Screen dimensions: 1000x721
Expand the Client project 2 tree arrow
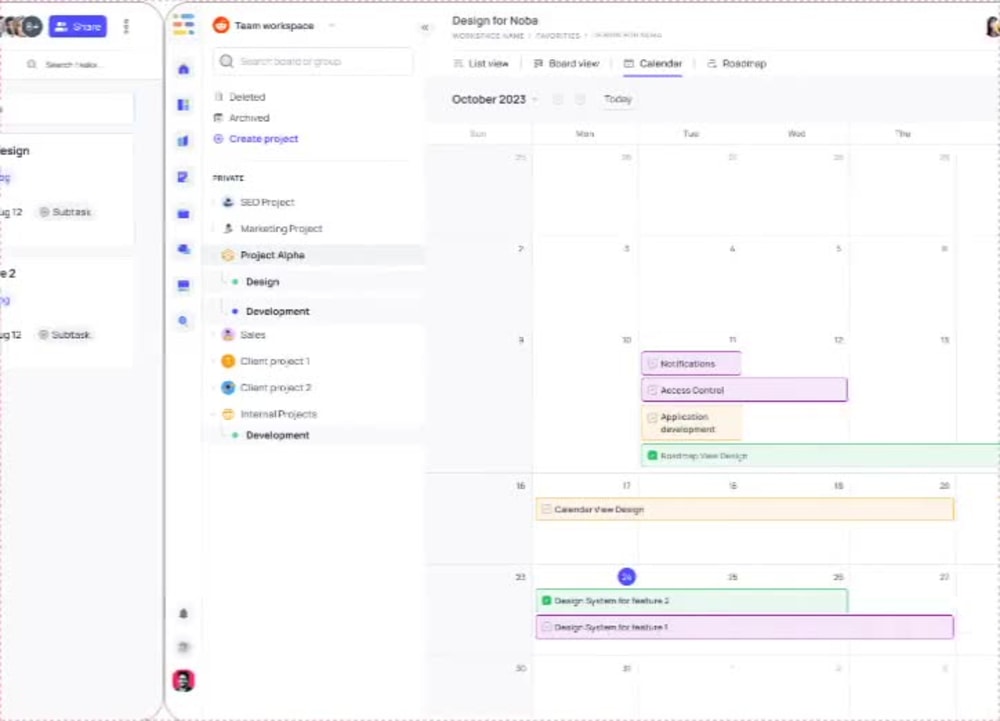pos(213,388)
